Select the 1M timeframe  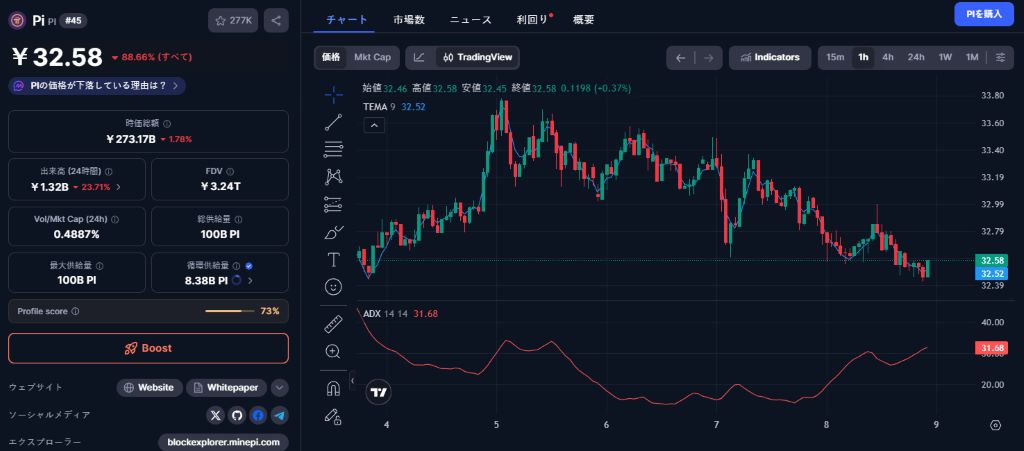(972, 57)
